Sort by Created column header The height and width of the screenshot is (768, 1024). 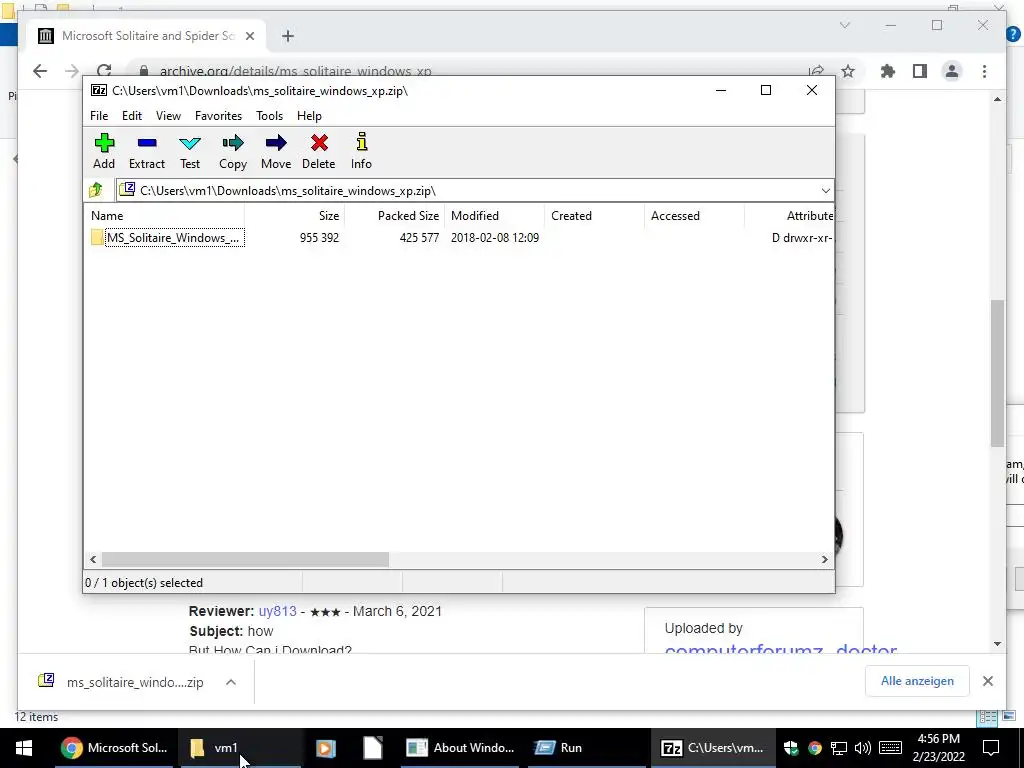(594, 216)
